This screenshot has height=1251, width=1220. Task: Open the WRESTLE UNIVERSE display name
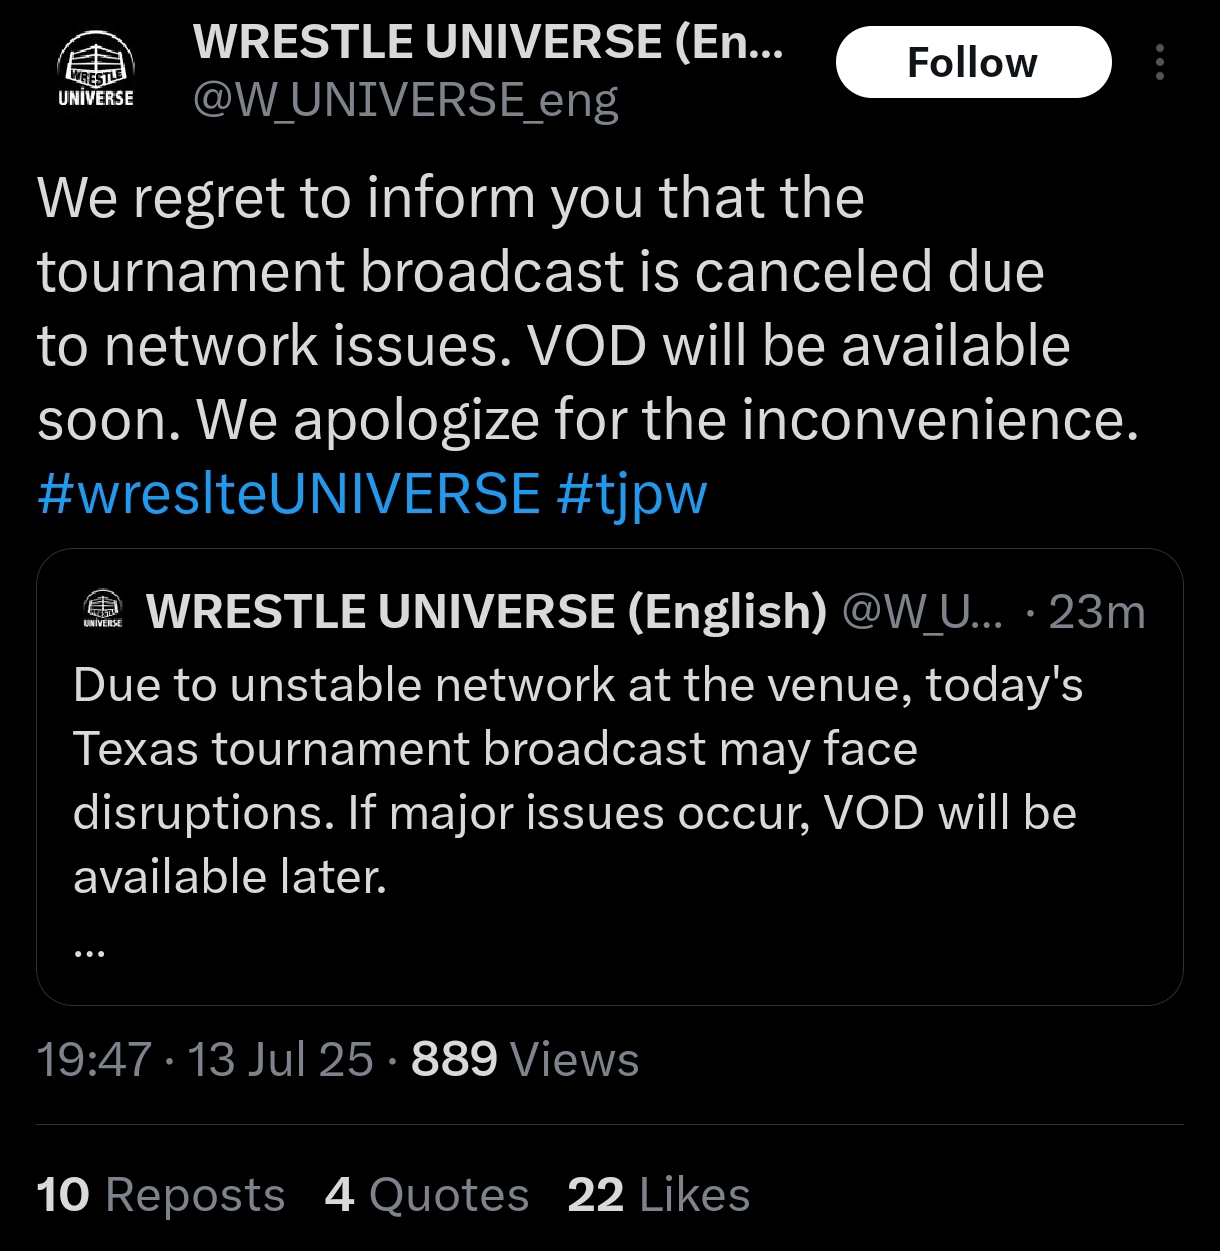tap(487, 43)
